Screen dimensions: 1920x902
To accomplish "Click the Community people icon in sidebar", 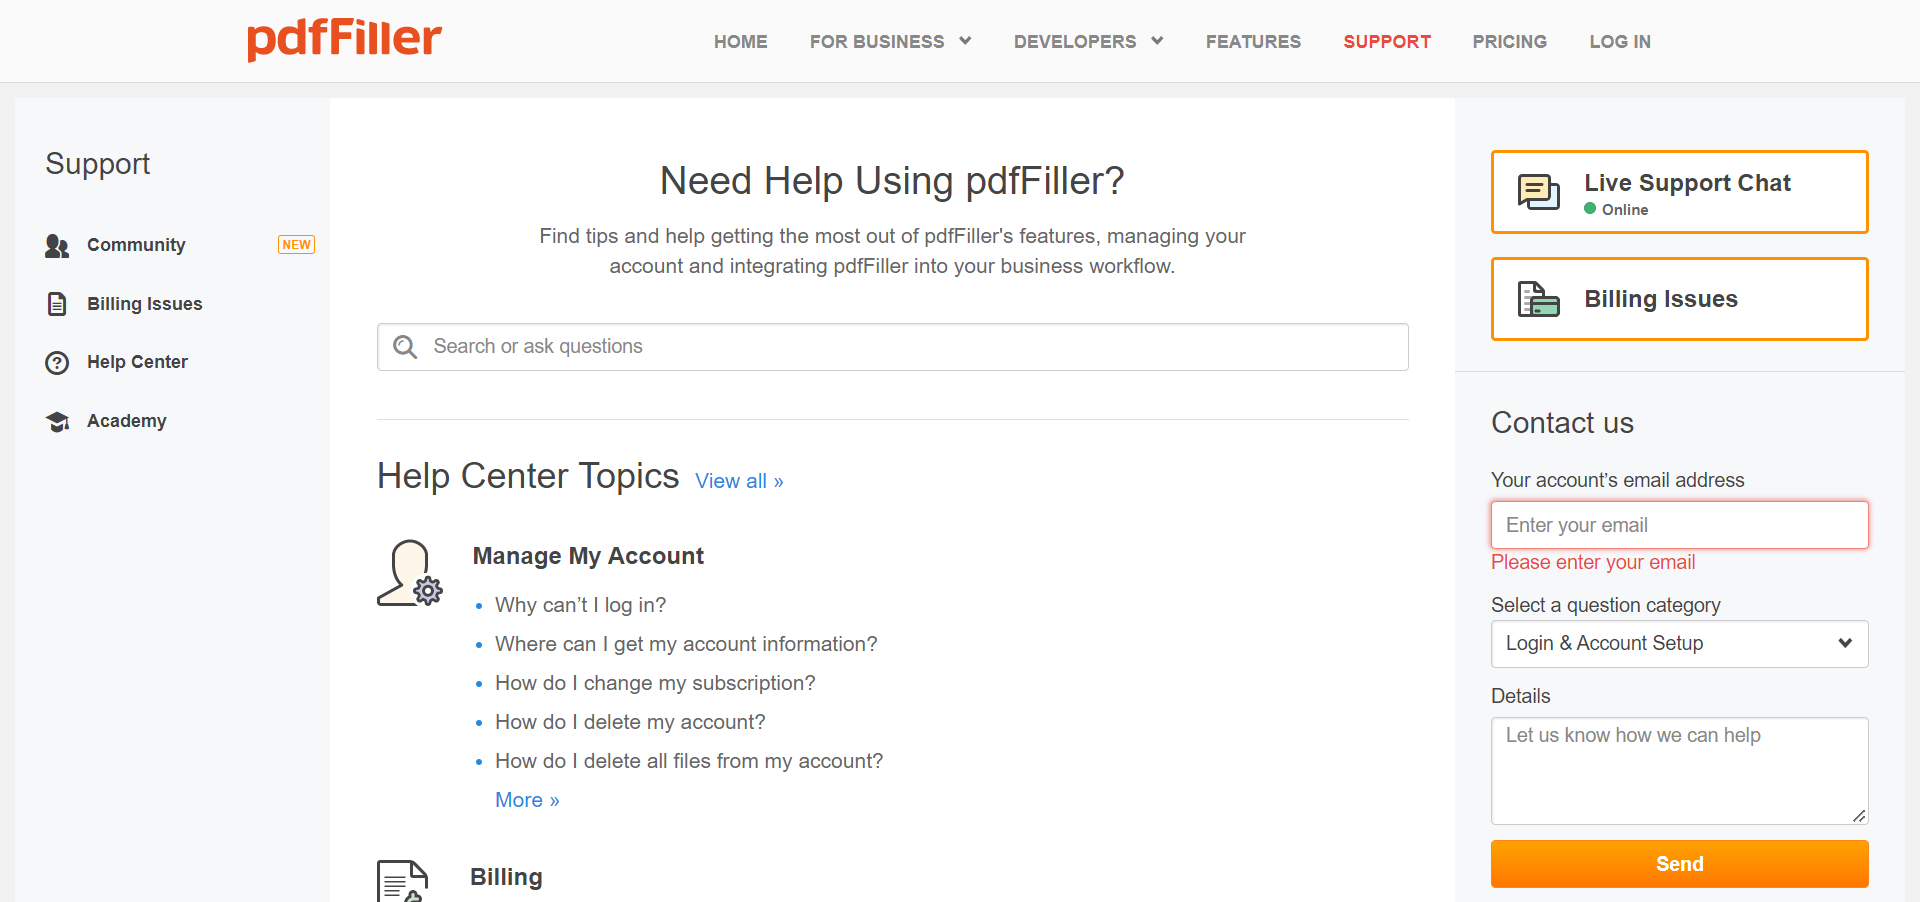I will click(57, 246).
